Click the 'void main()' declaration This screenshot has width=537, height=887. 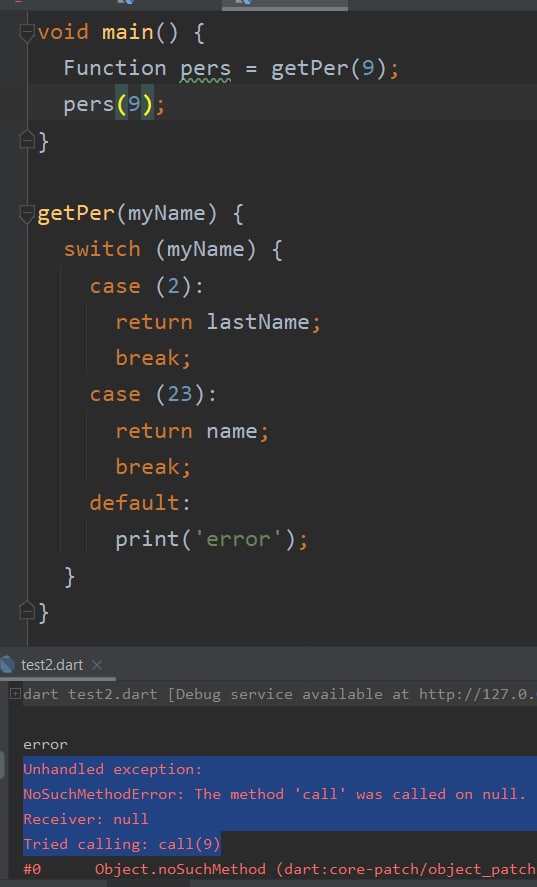pos(108,33)
